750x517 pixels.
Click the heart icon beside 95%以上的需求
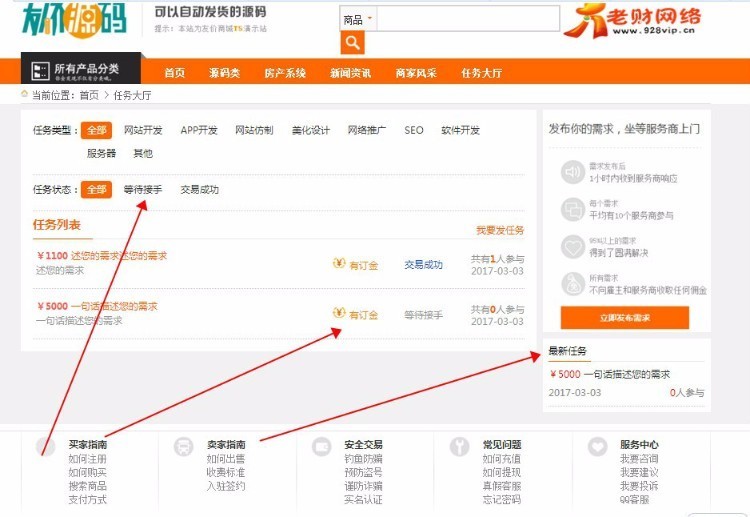pos(573,247)
